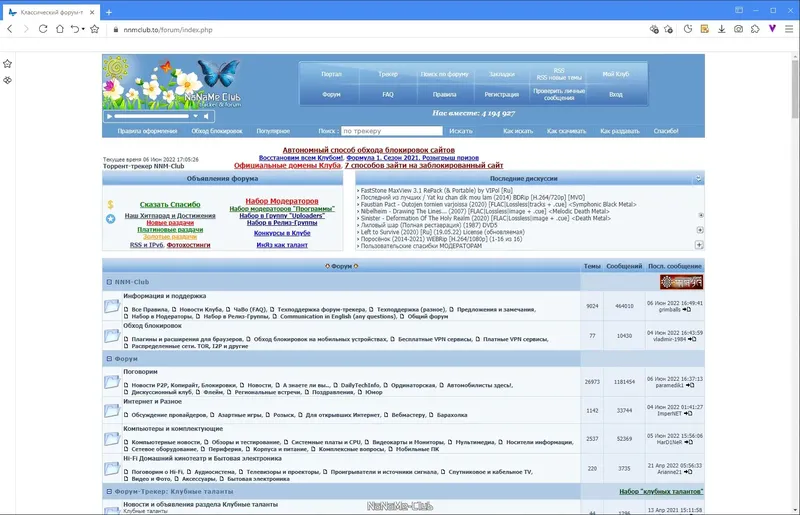Go back using the browser back arrow

[10, 29]
